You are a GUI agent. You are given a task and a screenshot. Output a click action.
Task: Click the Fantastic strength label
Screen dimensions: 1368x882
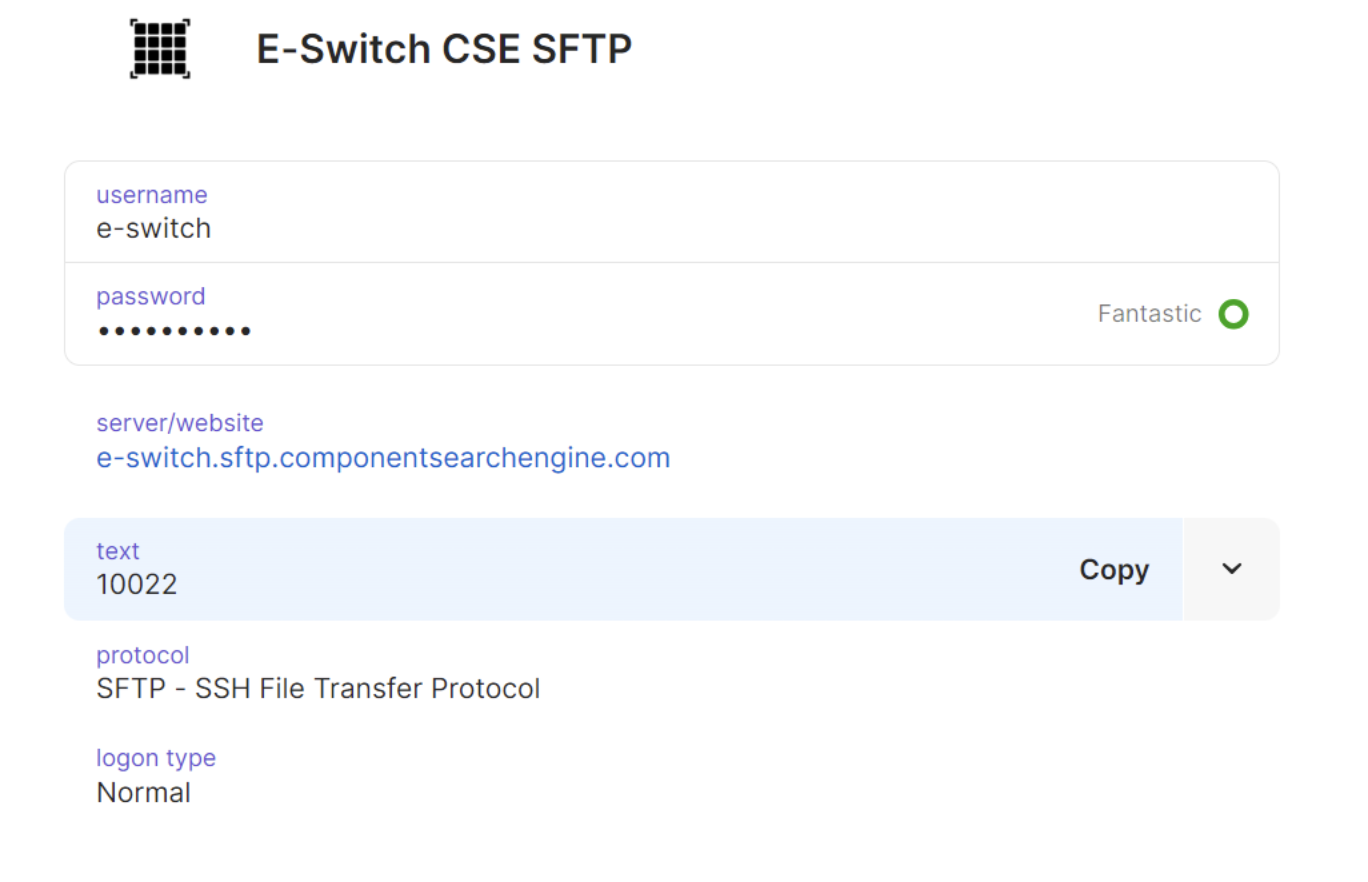click(x=1149, y=314)
